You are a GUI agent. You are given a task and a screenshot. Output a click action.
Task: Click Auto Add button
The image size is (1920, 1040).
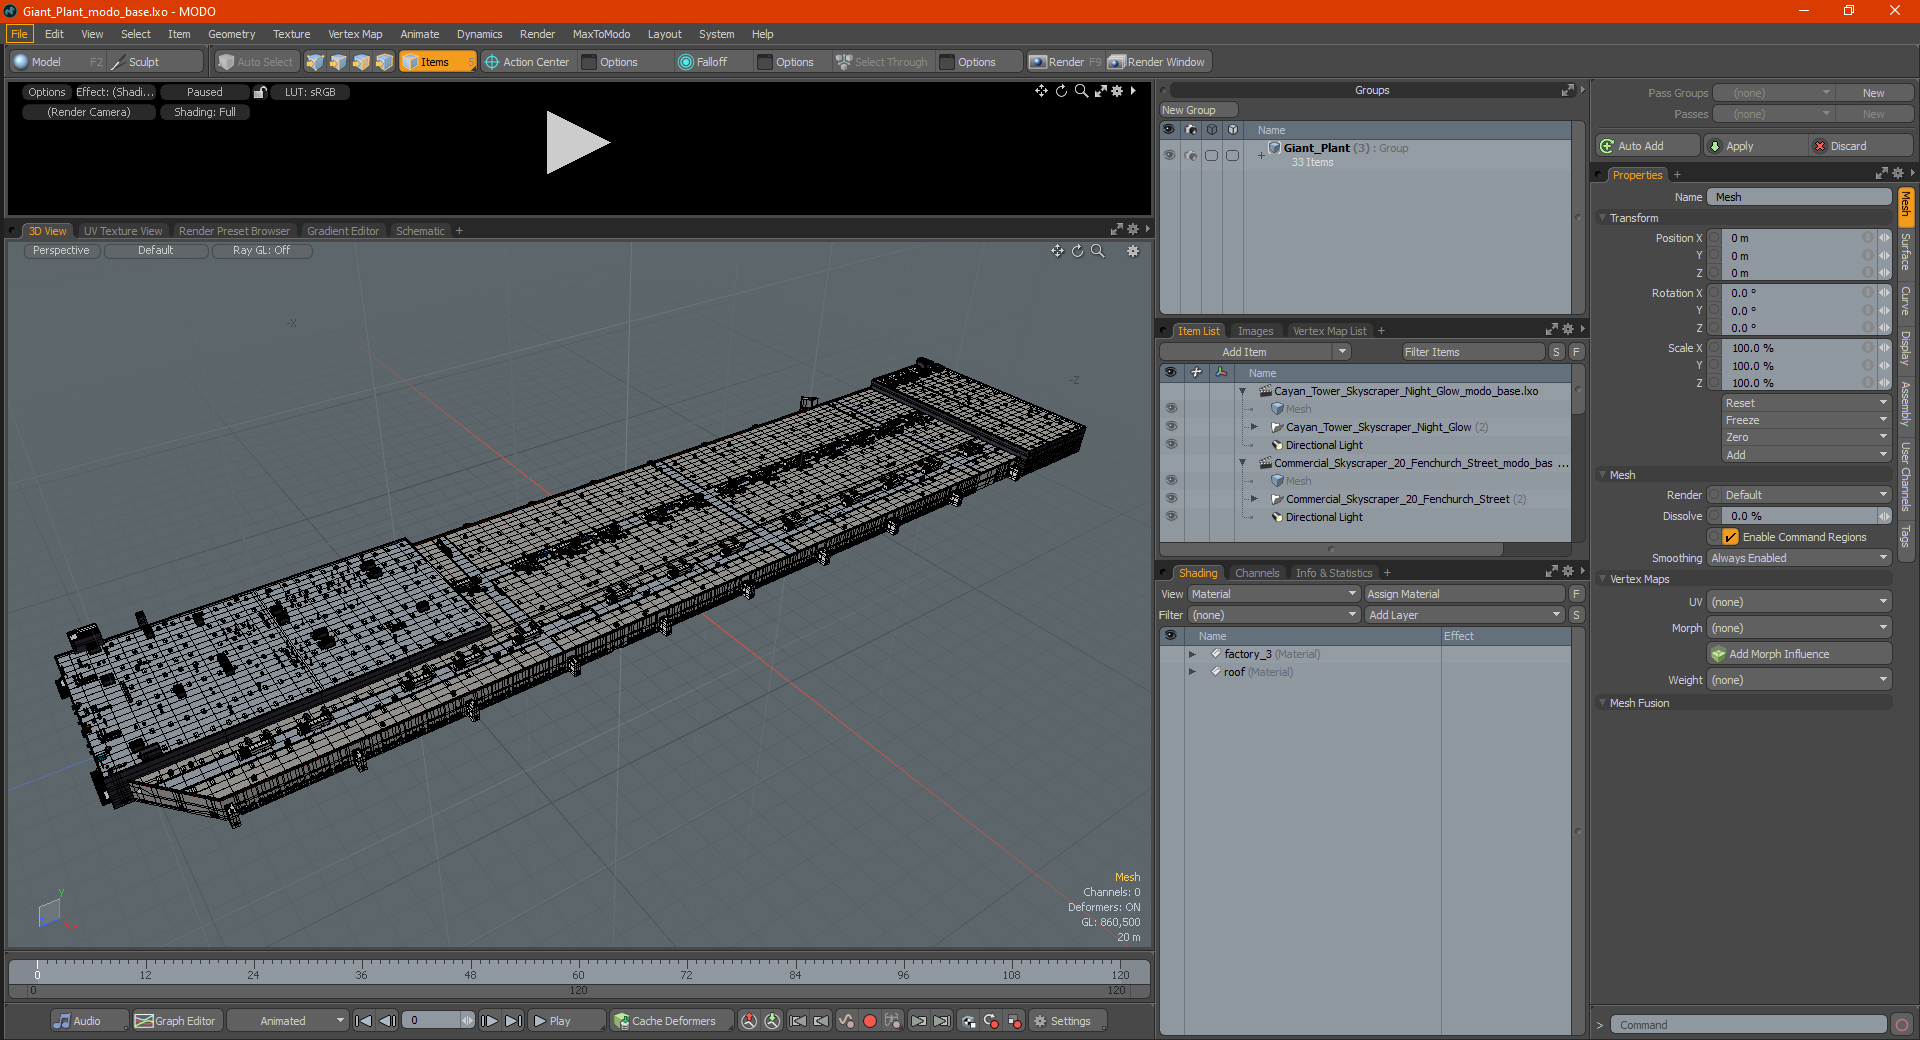1648,146
